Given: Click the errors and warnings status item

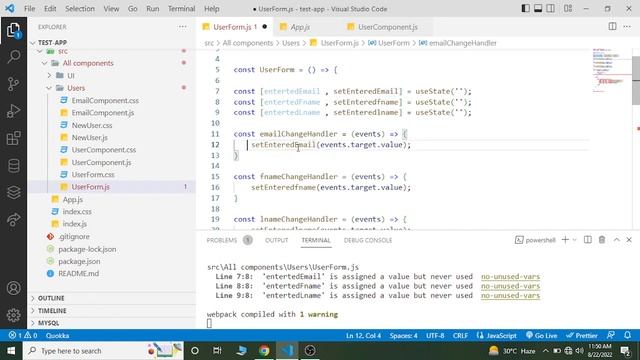Looking at the screenshot, I should pyautogui.click(x=23, y=336).
